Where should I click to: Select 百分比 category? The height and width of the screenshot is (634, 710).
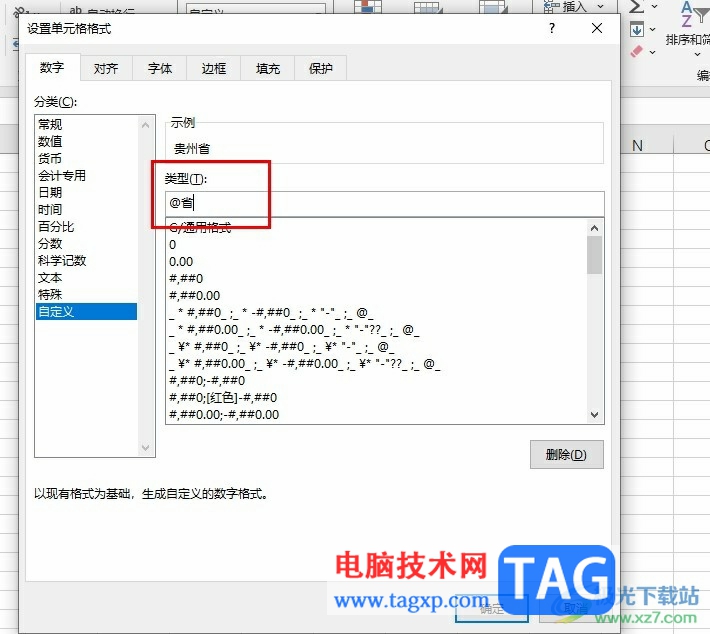click(x=86, y=226)
